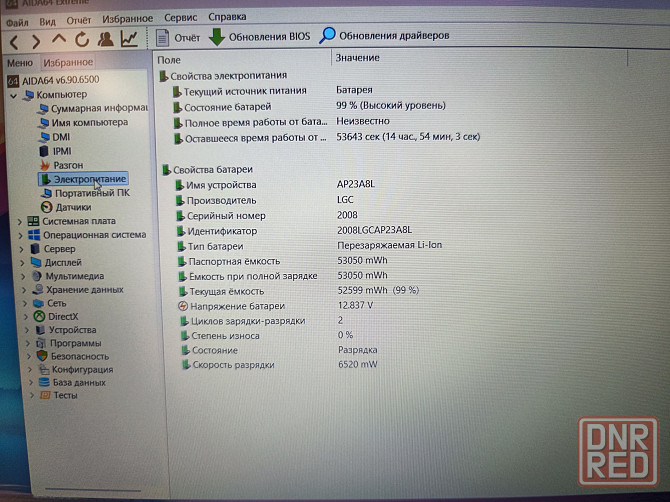Screen dimensions: 670x502
Task: Click the 12.837 V voltage value
Action: [x=355, y=305]
